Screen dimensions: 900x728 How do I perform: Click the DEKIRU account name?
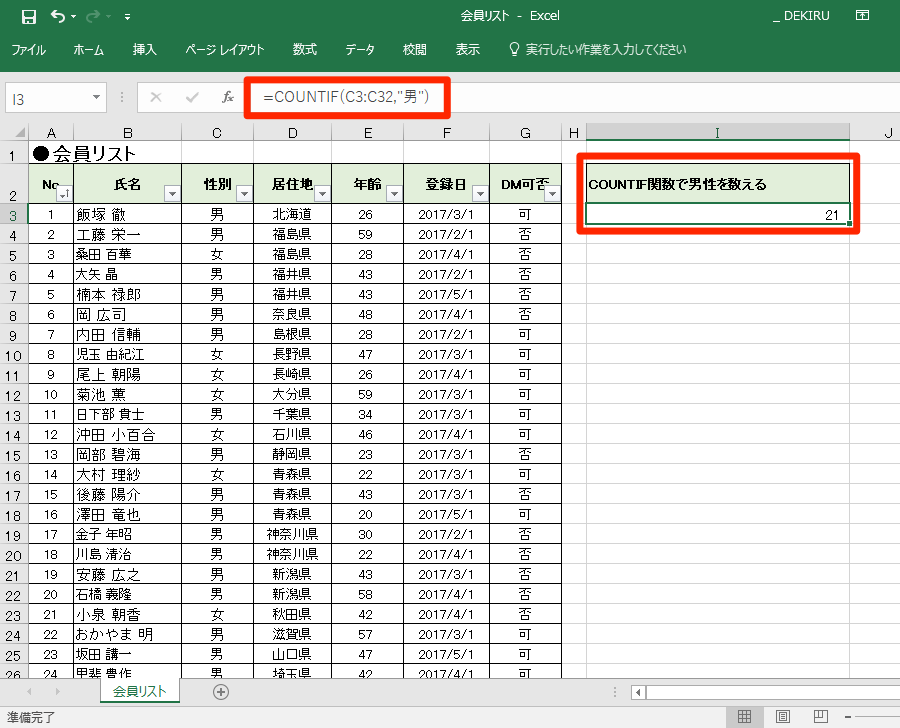pyautogui.click(x=802, y=16)
